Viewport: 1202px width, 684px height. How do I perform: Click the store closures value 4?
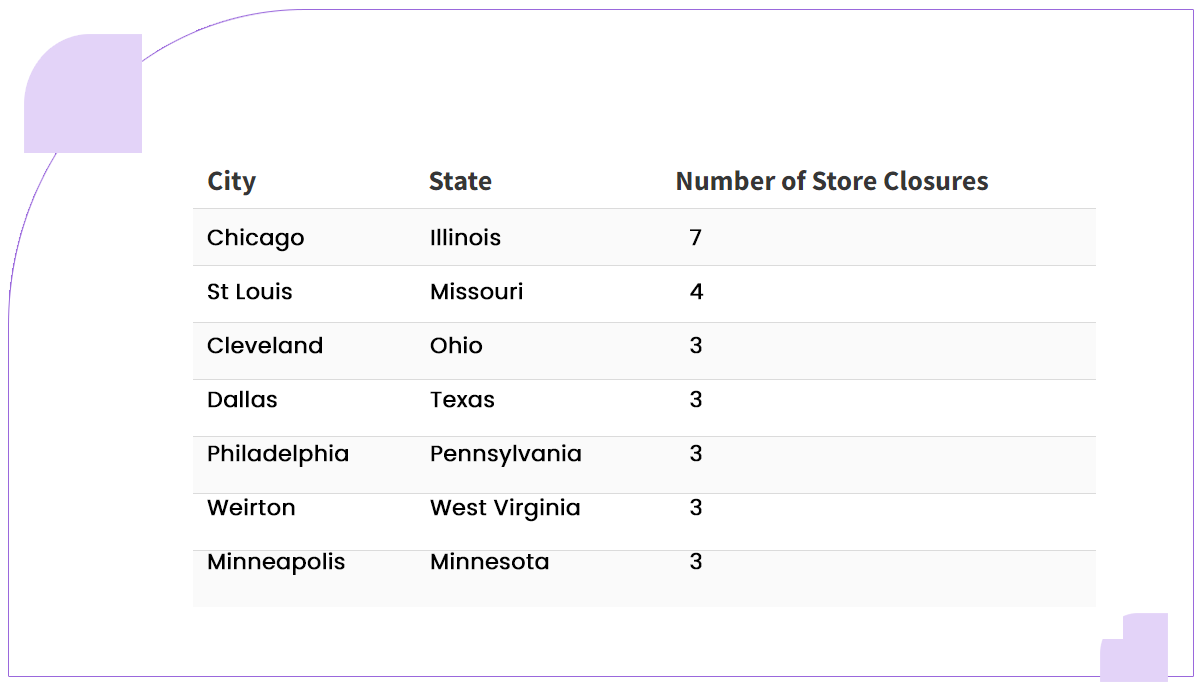[696, 292]
